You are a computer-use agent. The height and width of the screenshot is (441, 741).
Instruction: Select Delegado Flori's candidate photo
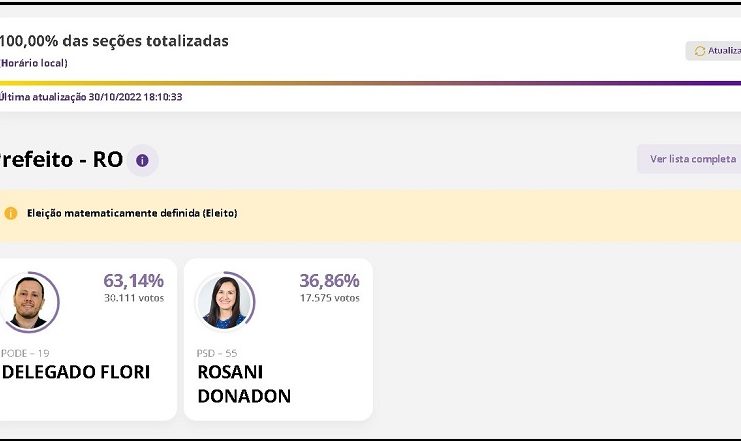click(26, 301)
